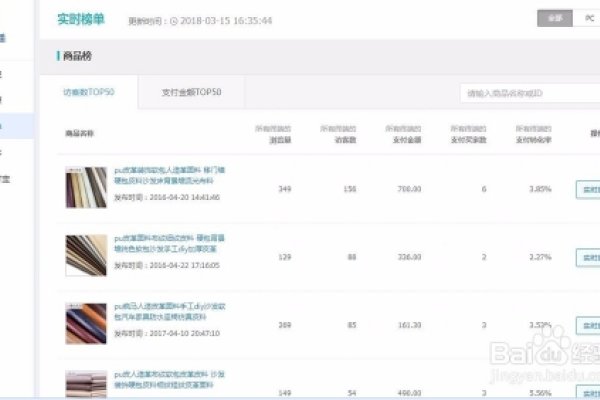The image size is (600, 400).
Task: Click the clock icon beside the update time
Action: click(x=174, y=21)
